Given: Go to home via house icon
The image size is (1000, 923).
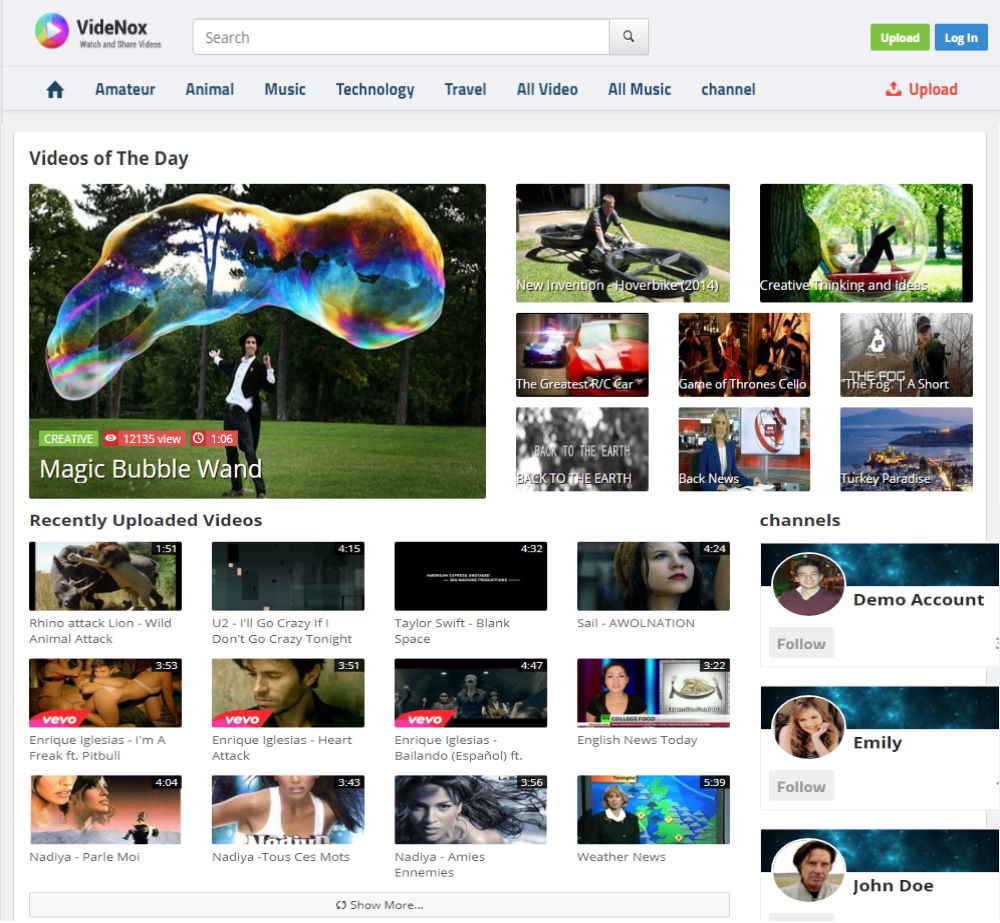Looking at the screenshot, I should [55, 89].
